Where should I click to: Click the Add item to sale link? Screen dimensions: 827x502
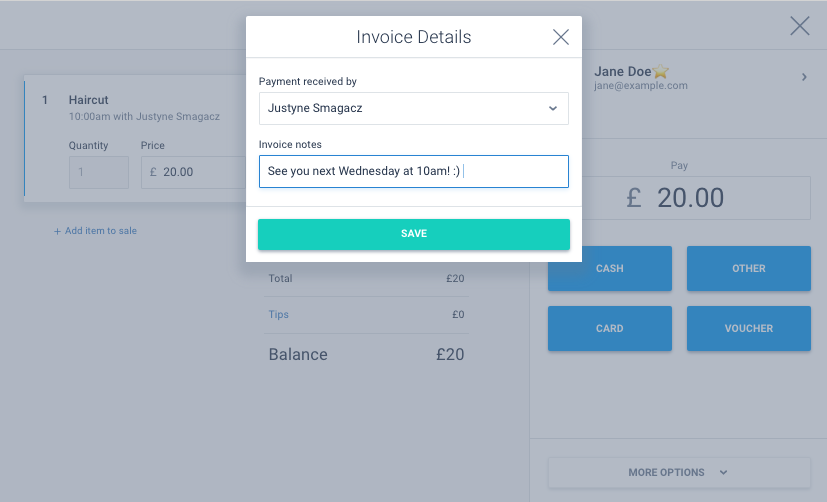100,231
